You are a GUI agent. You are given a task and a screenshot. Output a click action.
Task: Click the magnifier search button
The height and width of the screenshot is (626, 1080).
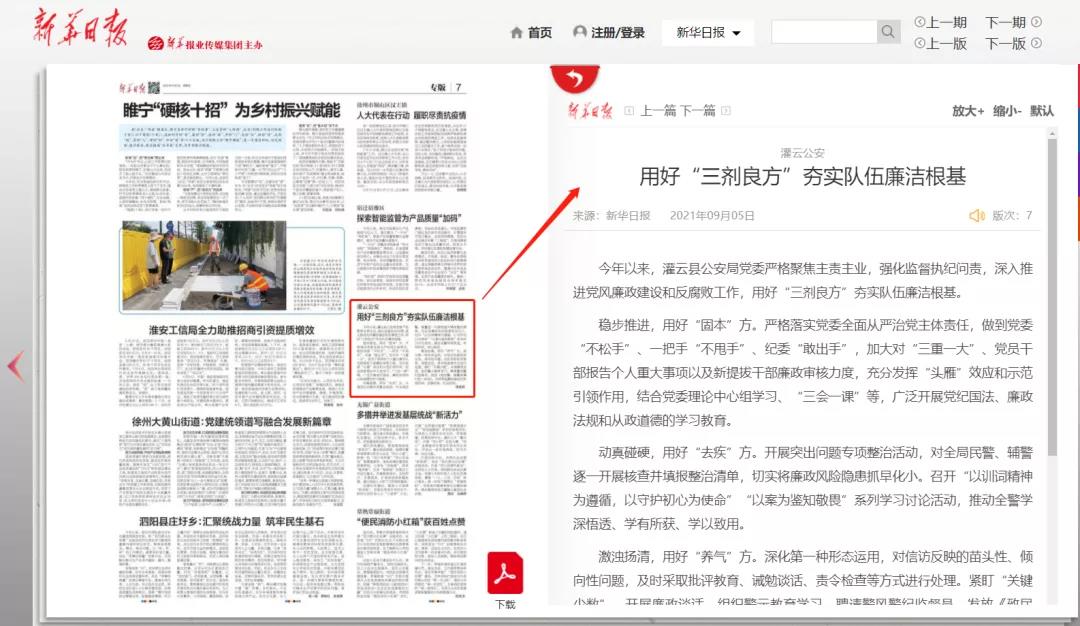(889, 32)
